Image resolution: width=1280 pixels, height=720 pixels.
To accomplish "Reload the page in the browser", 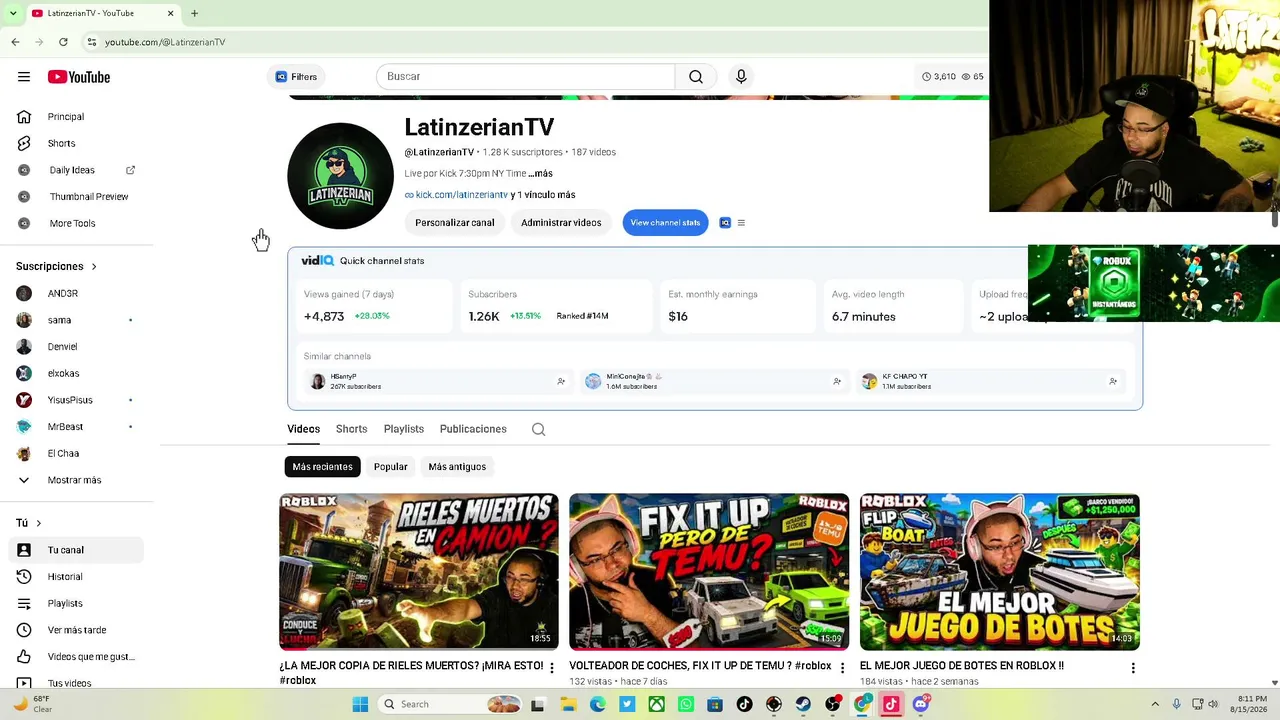I will [x=63, y=42].
